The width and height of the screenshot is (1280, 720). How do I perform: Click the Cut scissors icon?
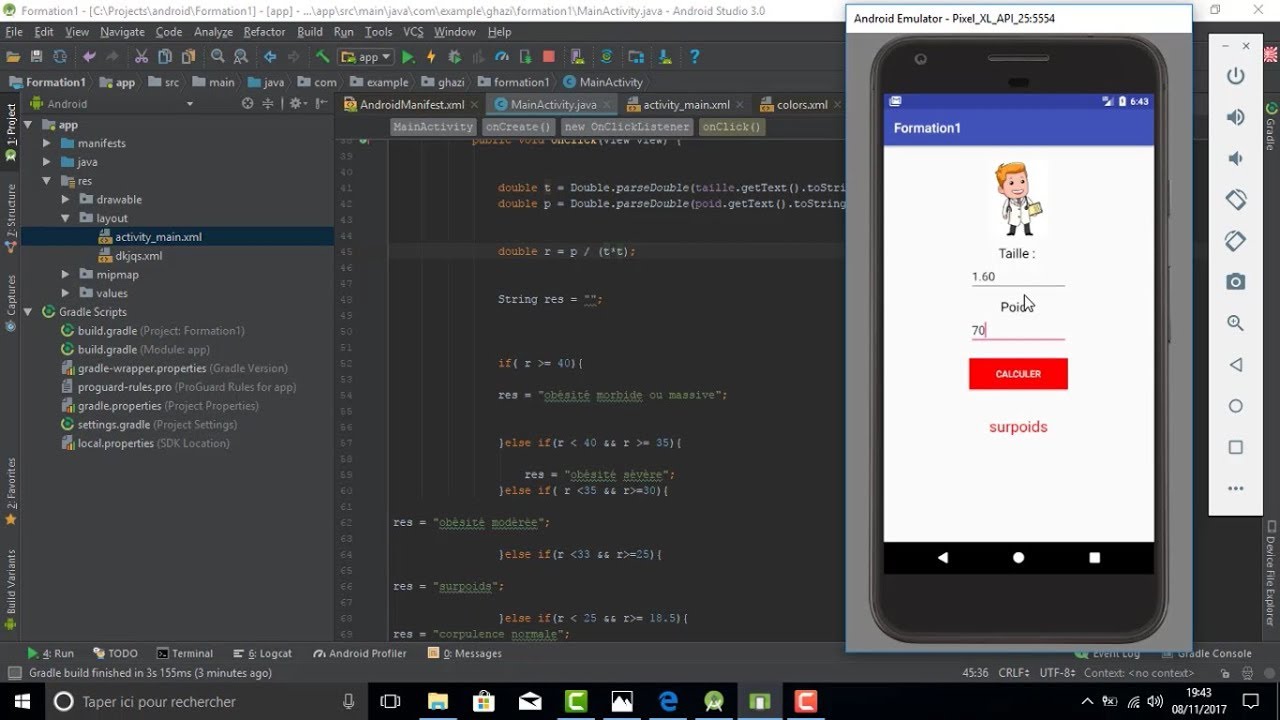tap(141, 57)
